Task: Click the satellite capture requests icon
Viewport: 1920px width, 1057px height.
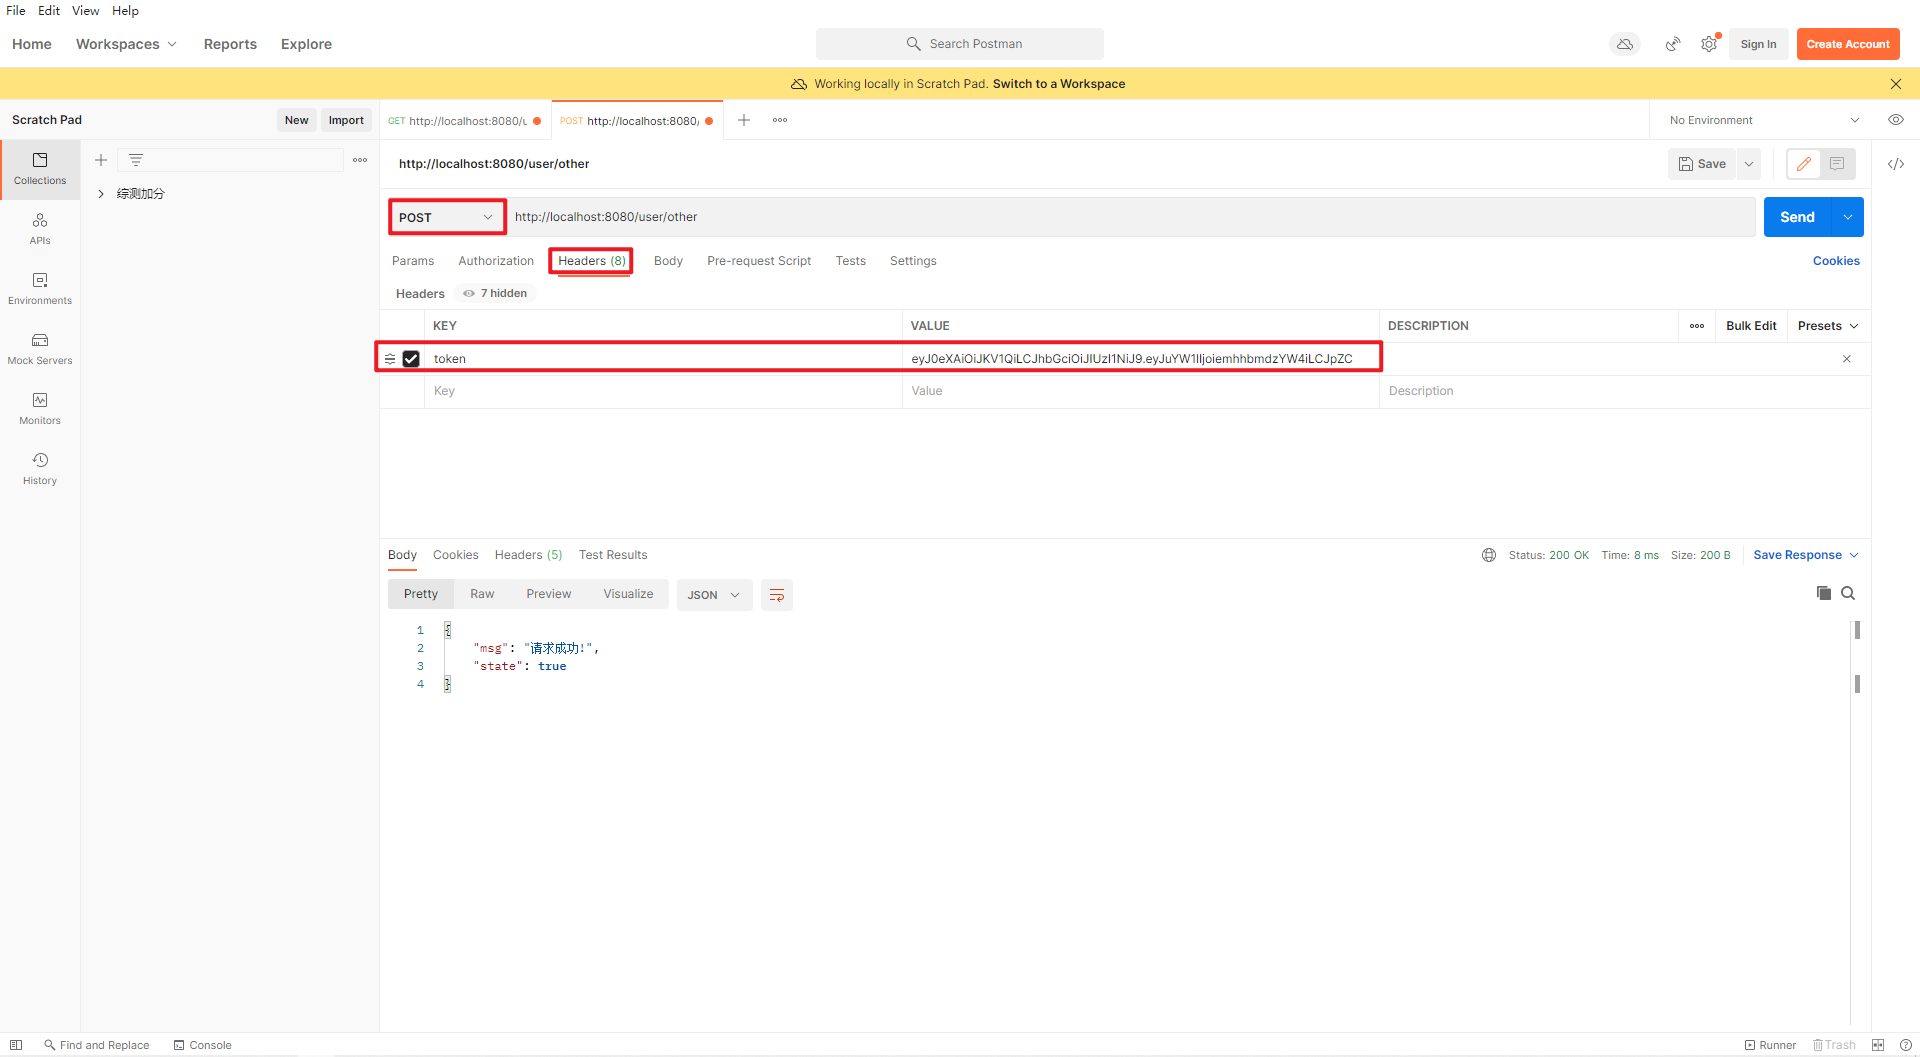Action: 1672,44
